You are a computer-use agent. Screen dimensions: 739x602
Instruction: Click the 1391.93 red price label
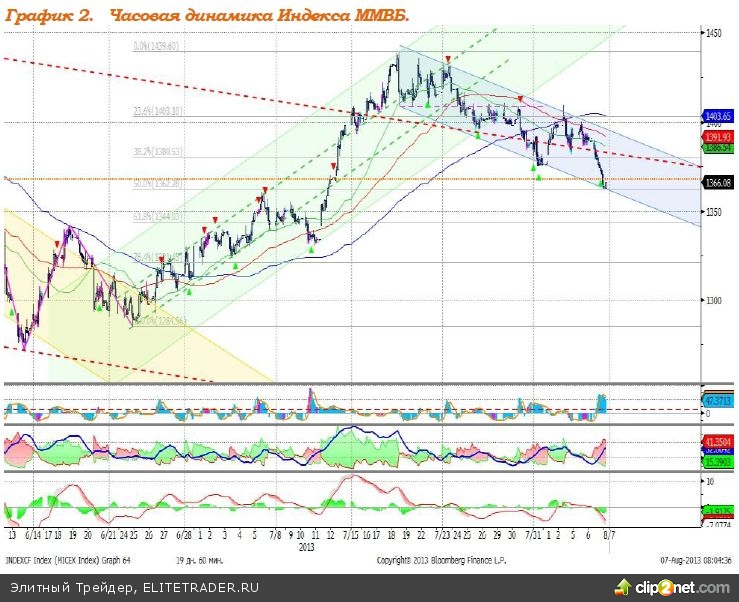[719, 136]
